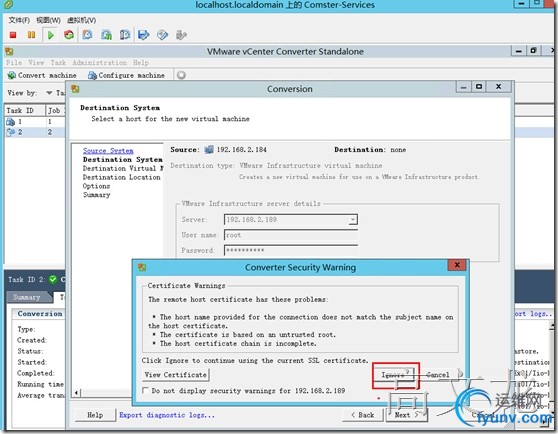Open the Converter Task menu
The height and width of the screenshot is (434, 558).
58,63
